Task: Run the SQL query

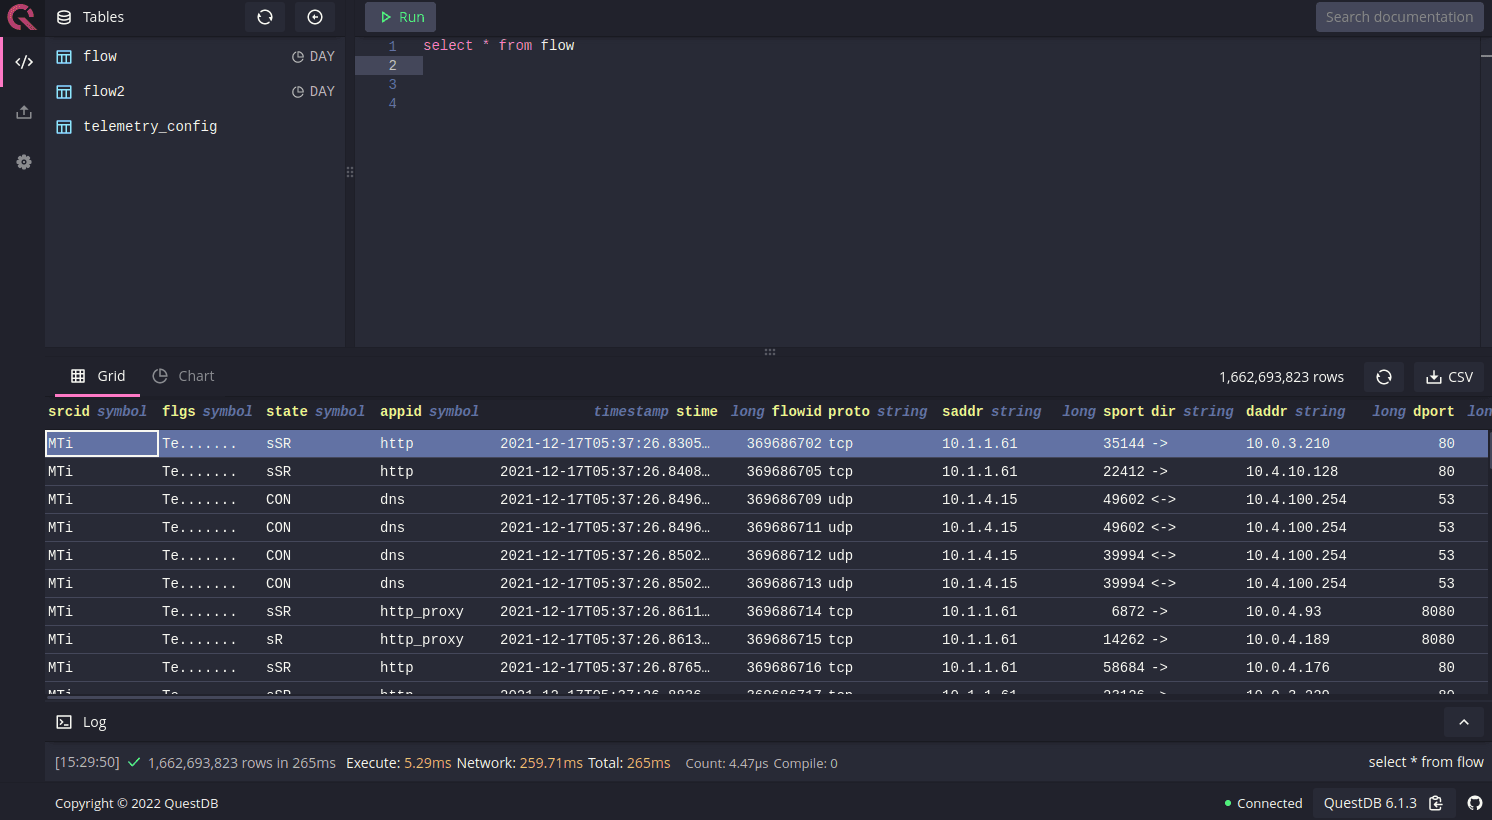Action: [401, 17]
